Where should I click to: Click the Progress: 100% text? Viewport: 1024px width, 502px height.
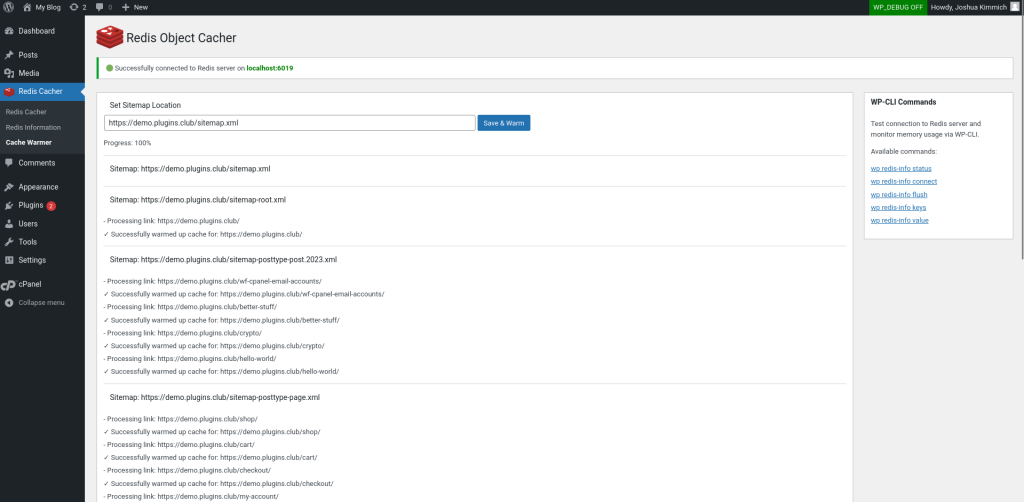[x=127, y=142]
